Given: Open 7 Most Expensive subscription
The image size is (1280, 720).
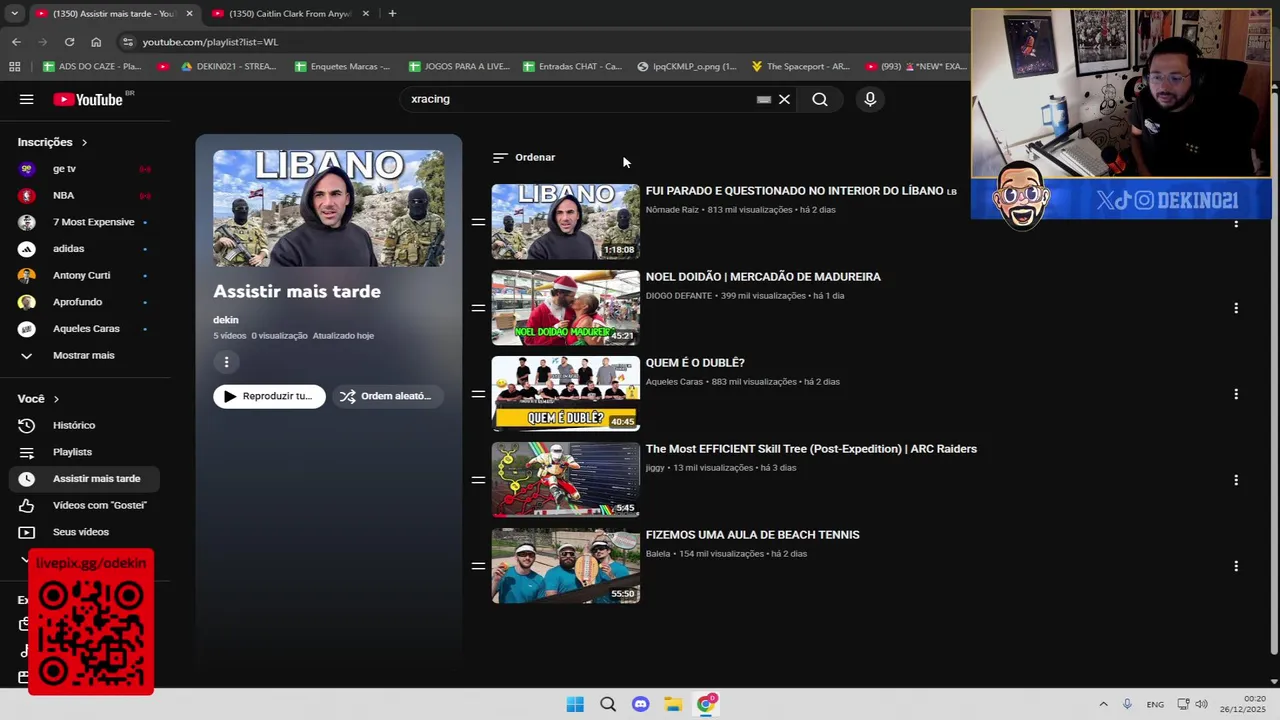Looking at the screenshot, I should pyautogui.click(x=84, y=222).
